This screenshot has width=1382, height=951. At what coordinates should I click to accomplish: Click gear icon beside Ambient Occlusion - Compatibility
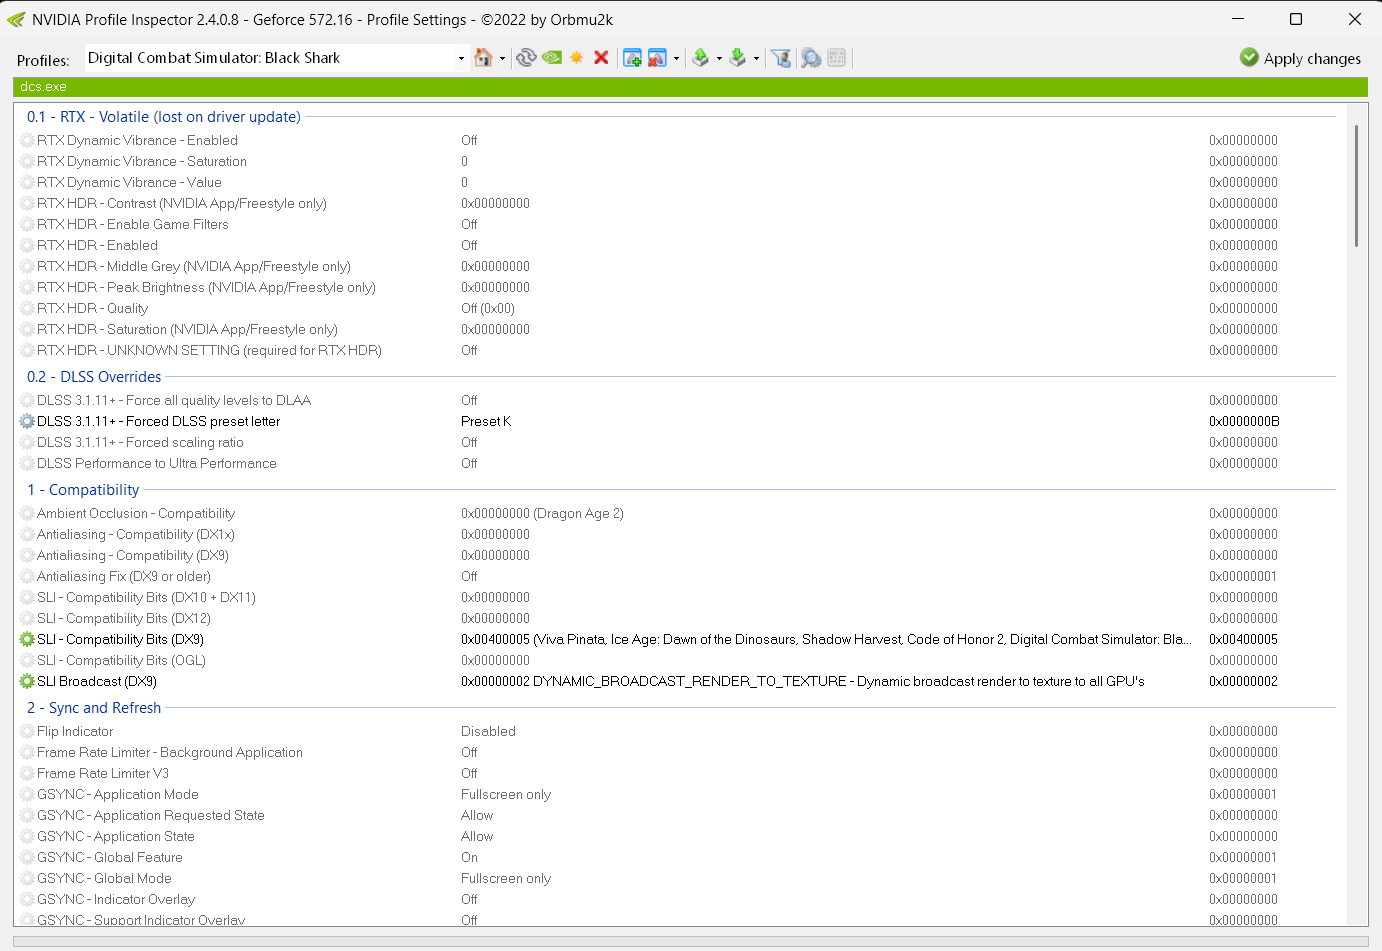[x=27, y=514]
